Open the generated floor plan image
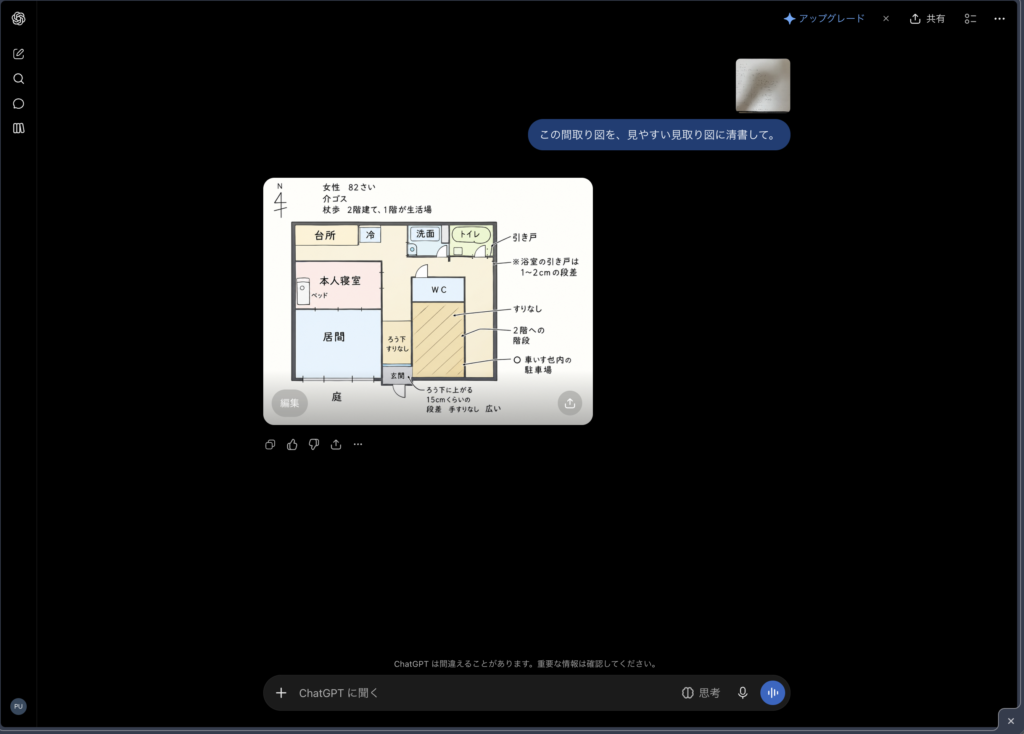The width and height of the screenshot is (1024, 734). tap(428, 301)
